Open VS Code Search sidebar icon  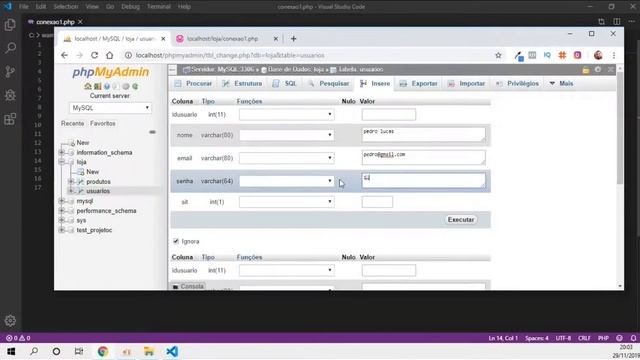pyautogui.click(x=10, y=48)
